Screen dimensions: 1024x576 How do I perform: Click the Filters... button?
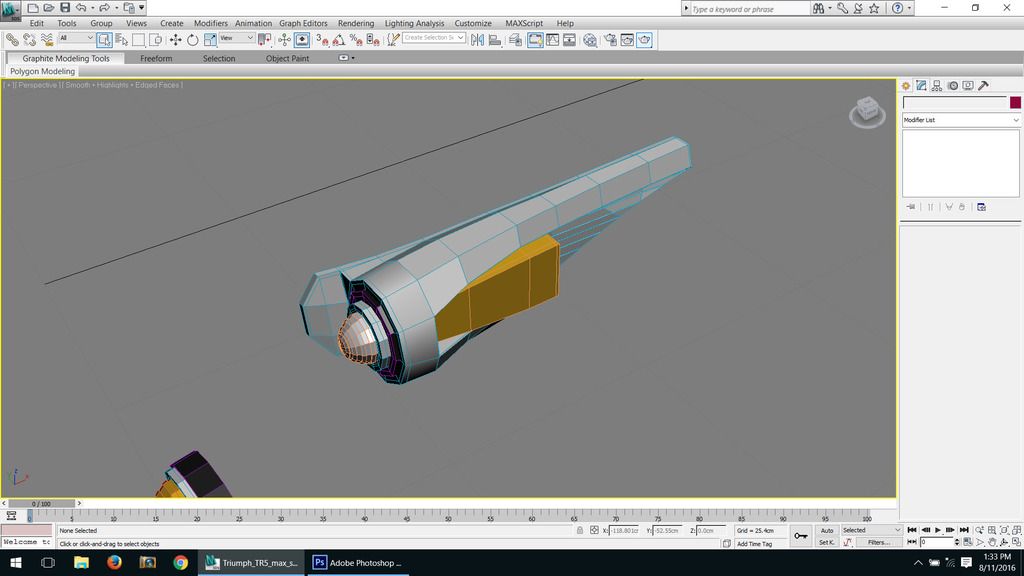[x=879, y=542]
